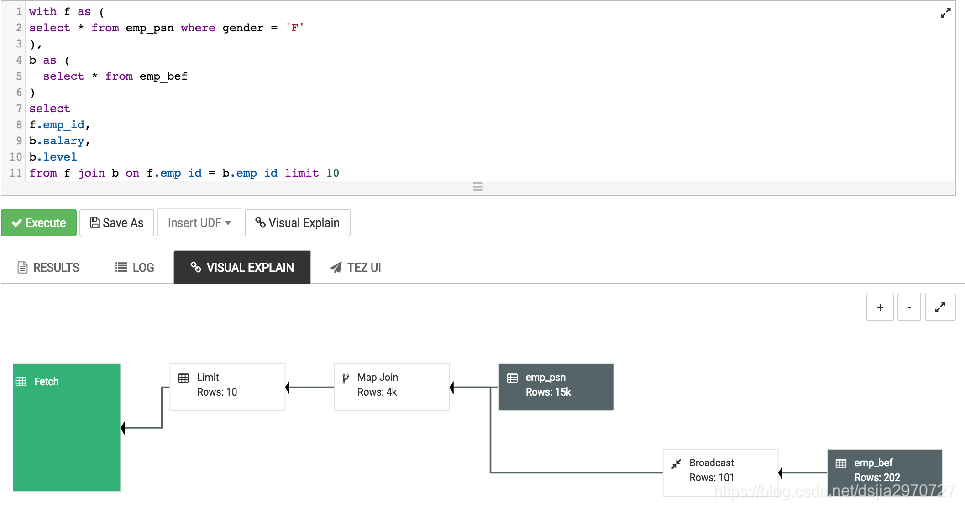Click the Visual Explain button
965x510 pixels.
click(x=298, y=223)
